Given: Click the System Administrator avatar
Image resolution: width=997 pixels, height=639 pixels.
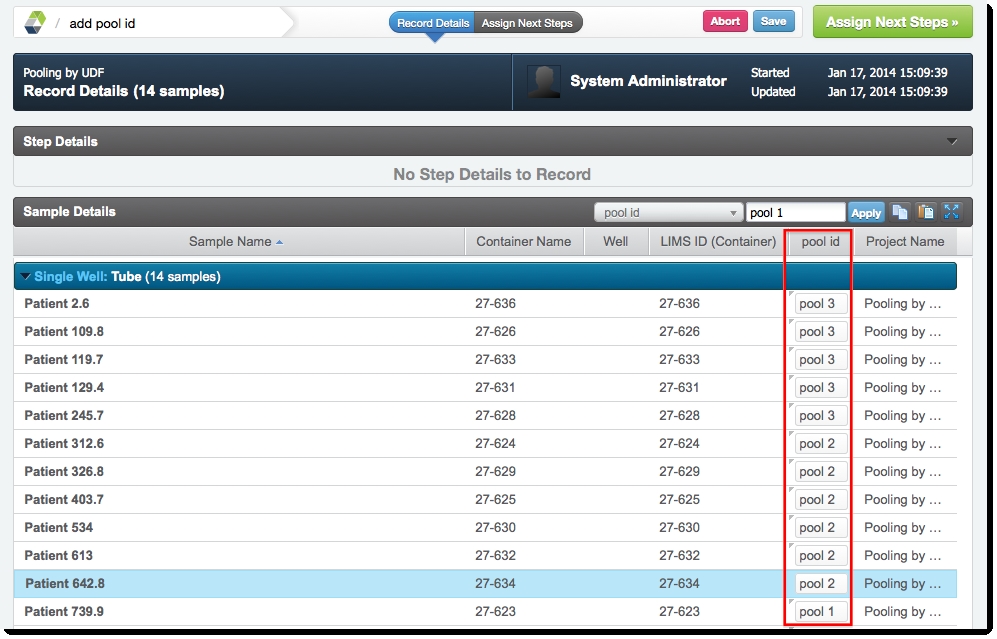Looking at the screenshot, I should tap(544, 82).
